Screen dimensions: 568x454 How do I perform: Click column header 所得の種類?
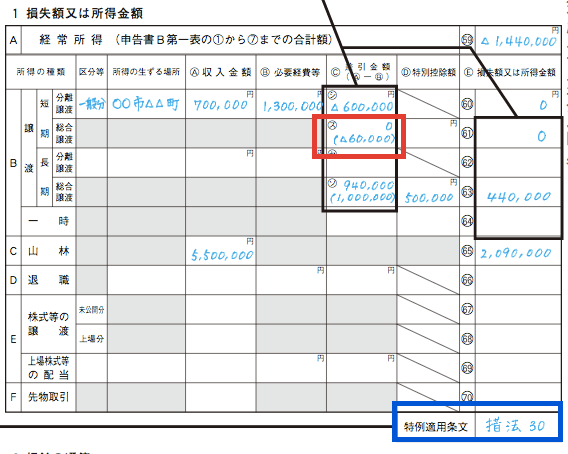click(x=41, y=72)
